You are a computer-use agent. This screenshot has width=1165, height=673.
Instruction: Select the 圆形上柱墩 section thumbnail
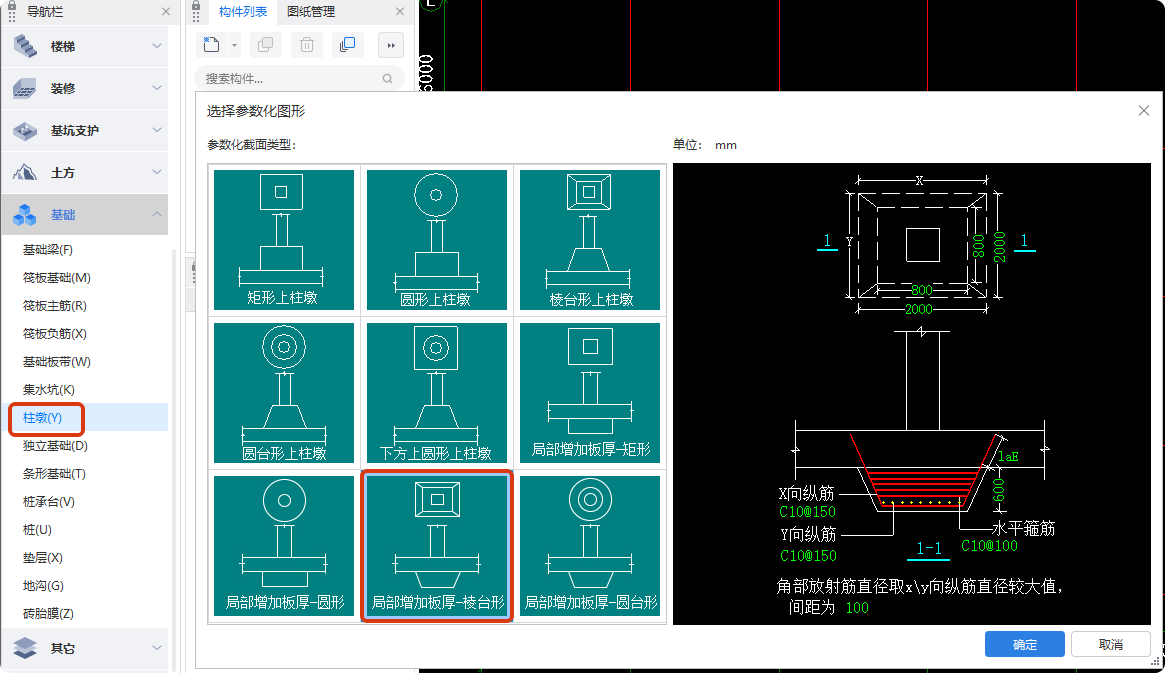tap(437, 240)
